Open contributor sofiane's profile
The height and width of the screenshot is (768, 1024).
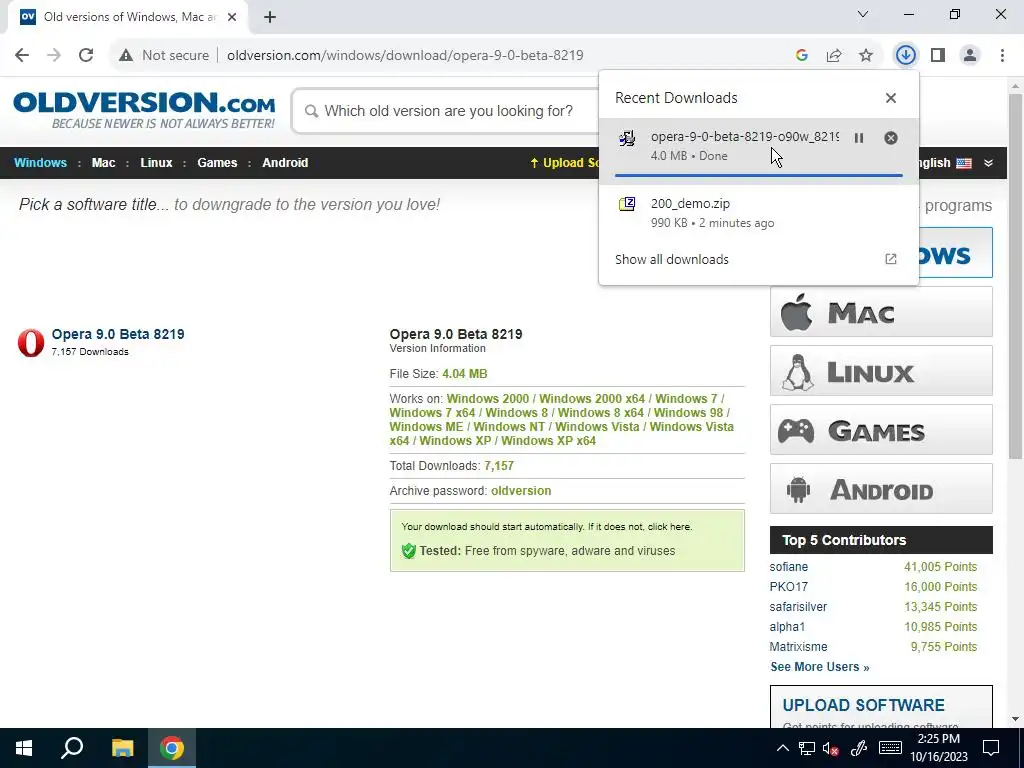(788, 567)
